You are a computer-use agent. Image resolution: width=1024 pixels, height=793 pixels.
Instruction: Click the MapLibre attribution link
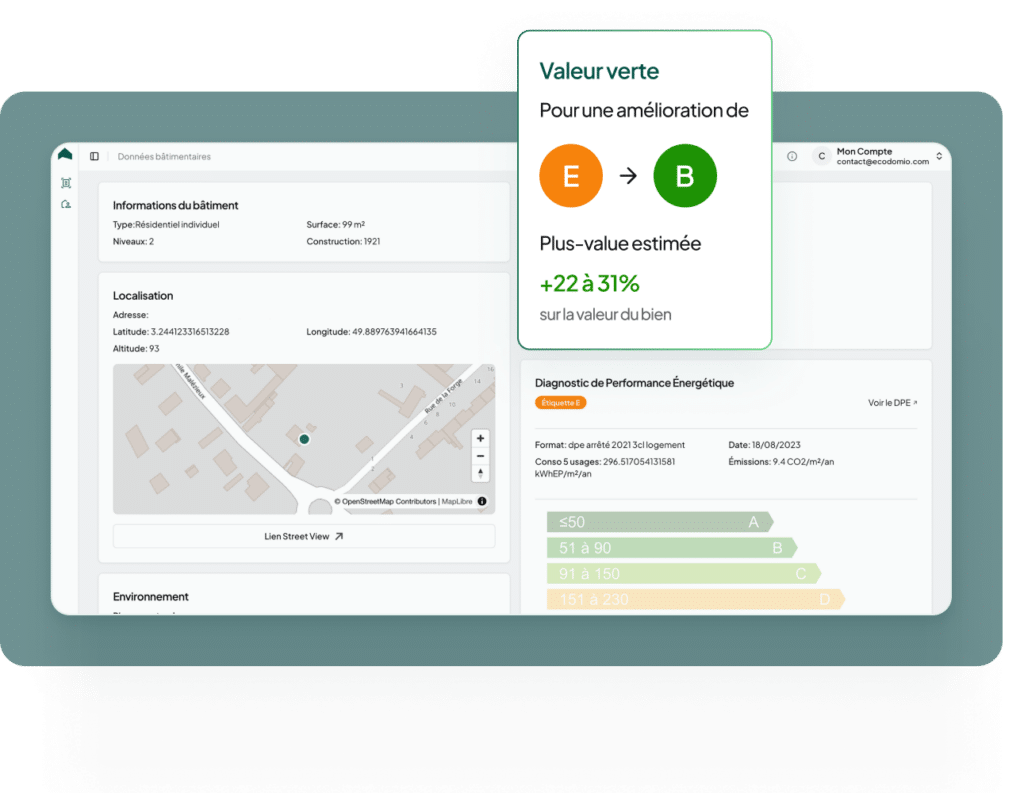pyautogui.click(x=456, y=501)
